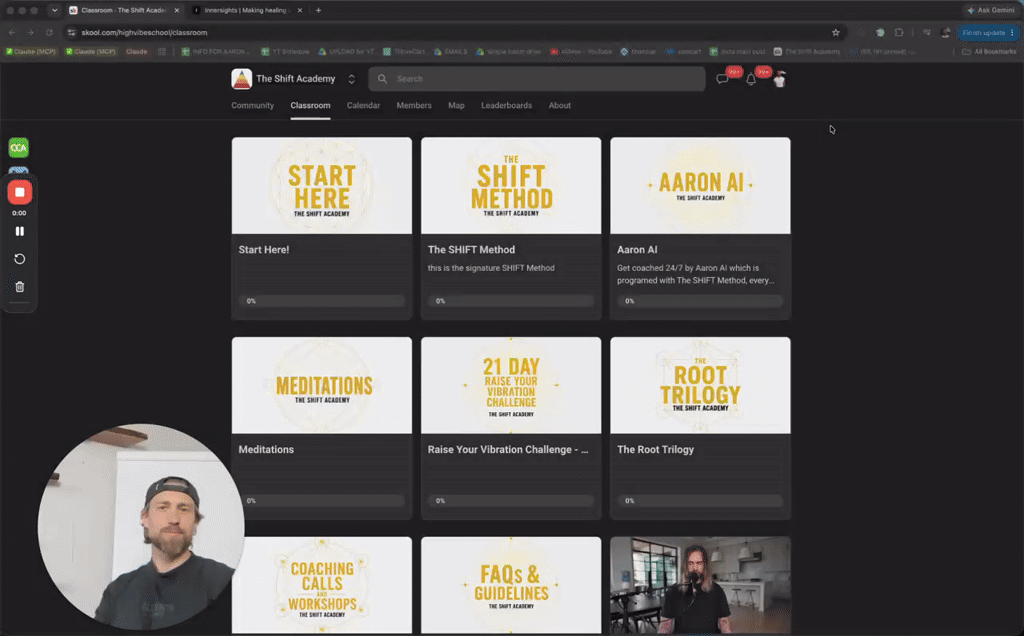Click the green CCA extension icon
This screenshot has height=636, width=1024.
coord(19,148)
